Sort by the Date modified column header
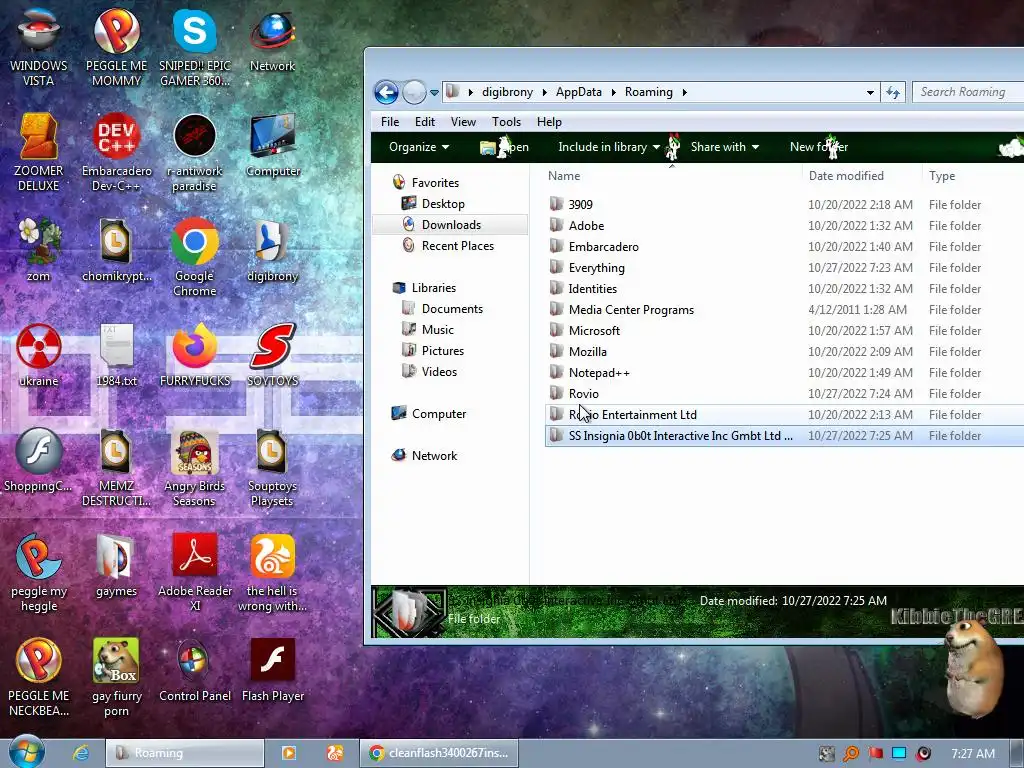 click(x=861, y=176)
